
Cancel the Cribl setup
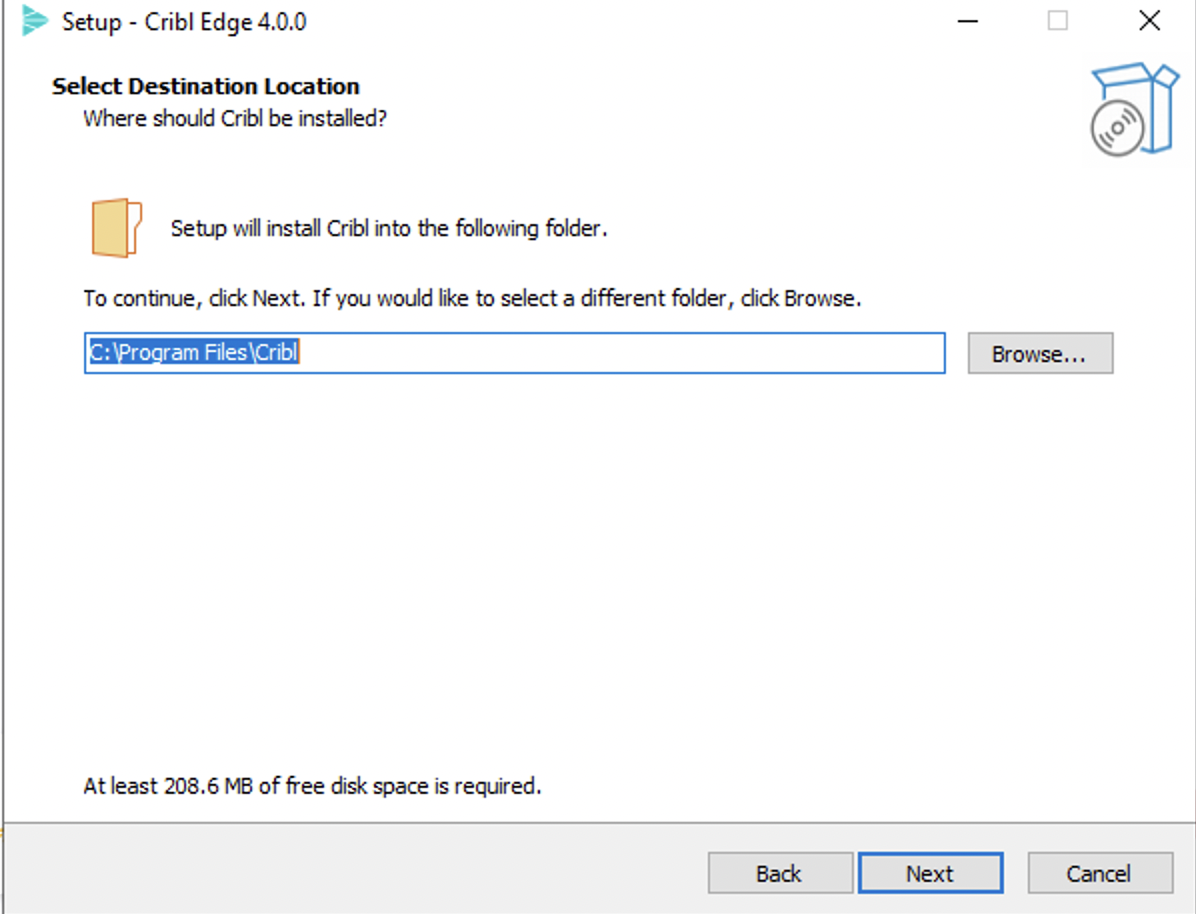(1099, 873)
